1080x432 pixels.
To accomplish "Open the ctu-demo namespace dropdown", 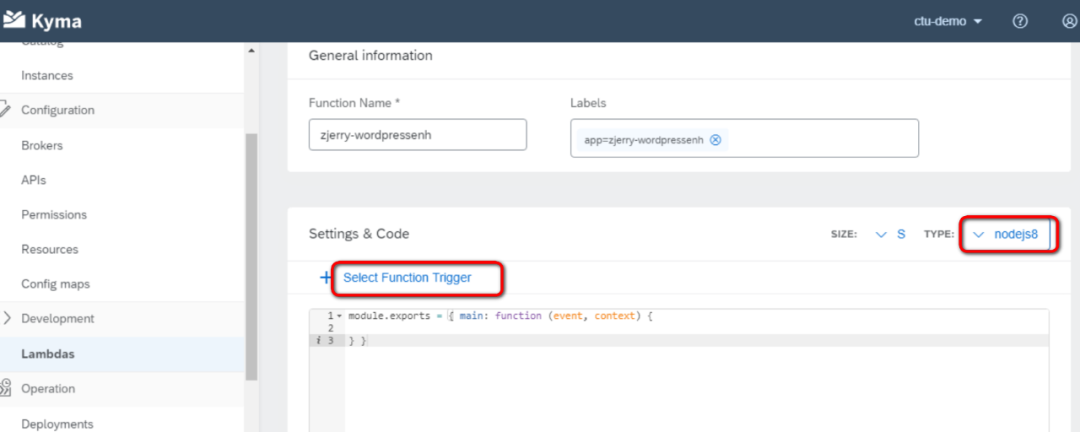I will click(x=948, y=21).
